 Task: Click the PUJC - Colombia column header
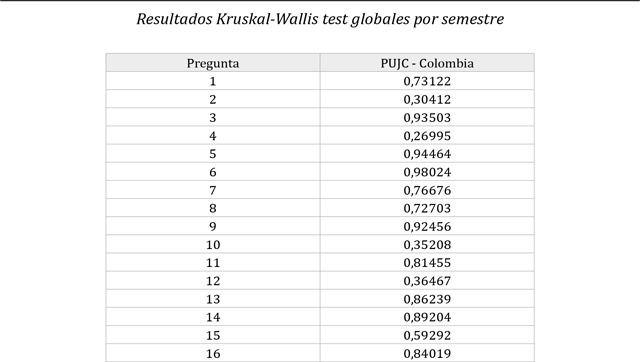[x=427, y=63]
